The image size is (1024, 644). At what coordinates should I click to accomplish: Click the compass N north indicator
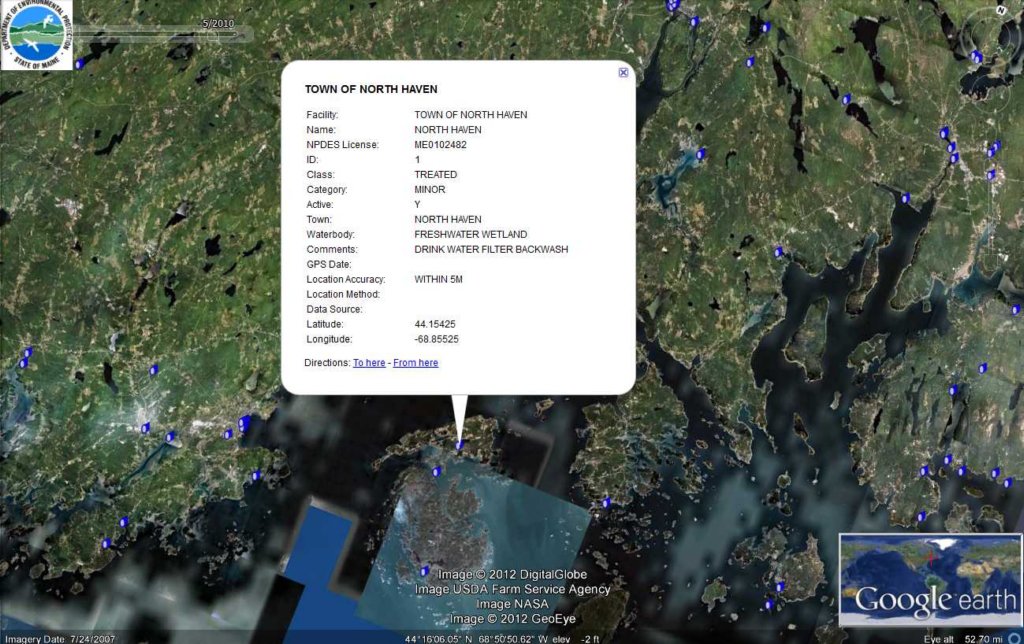pyautogui.click(x=1000, y=10)
